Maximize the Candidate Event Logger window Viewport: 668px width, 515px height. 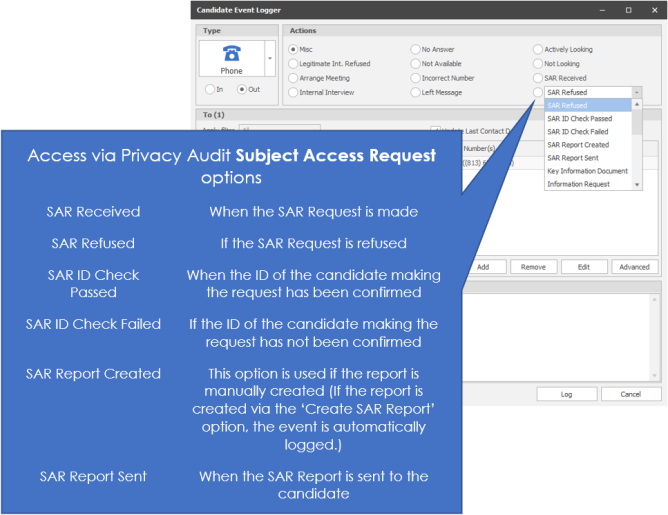click(627, 9)
